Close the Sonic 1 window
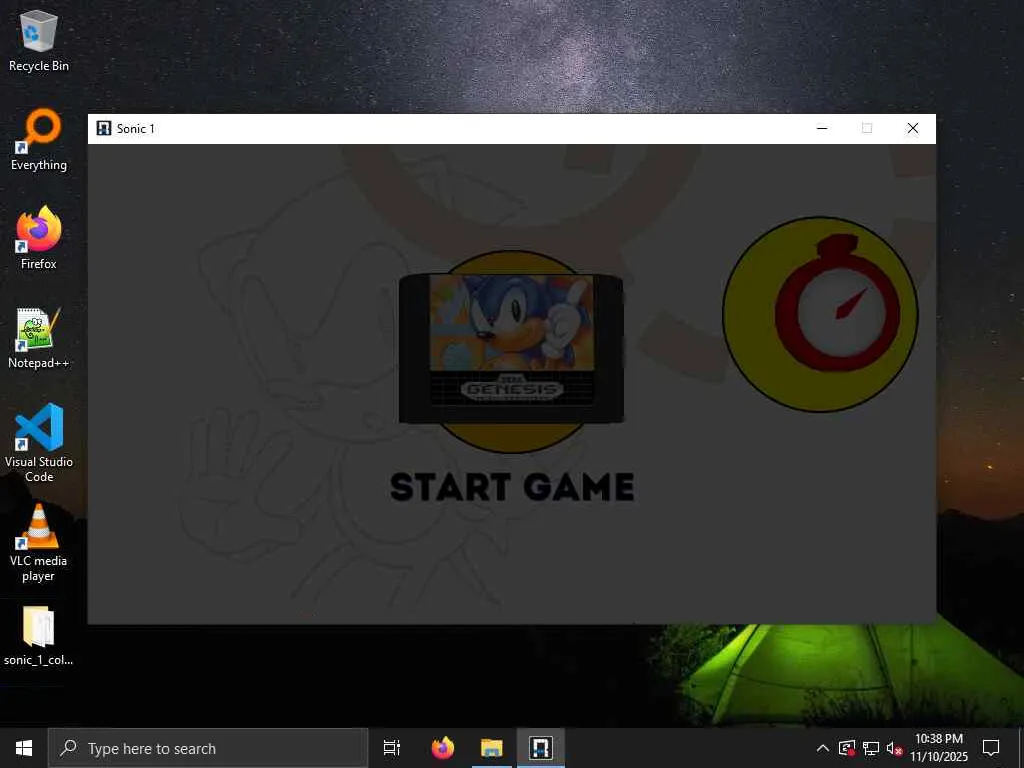The image size is (1024, 768). 913,128
